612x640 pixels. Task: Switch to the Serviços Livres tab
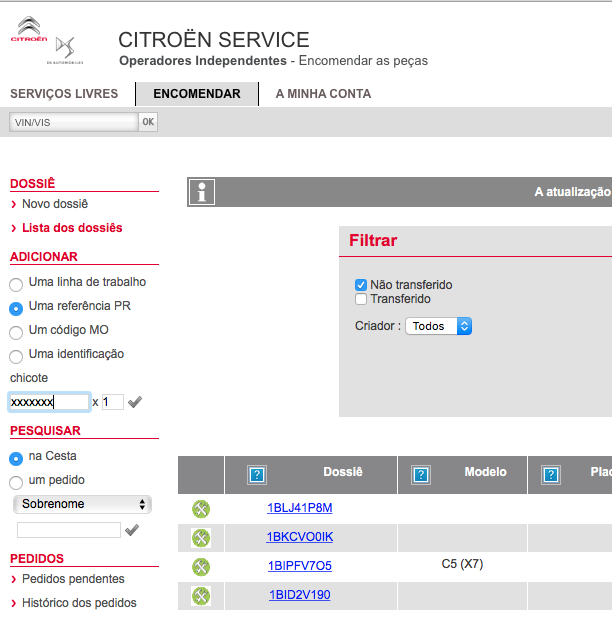[64, 94]
